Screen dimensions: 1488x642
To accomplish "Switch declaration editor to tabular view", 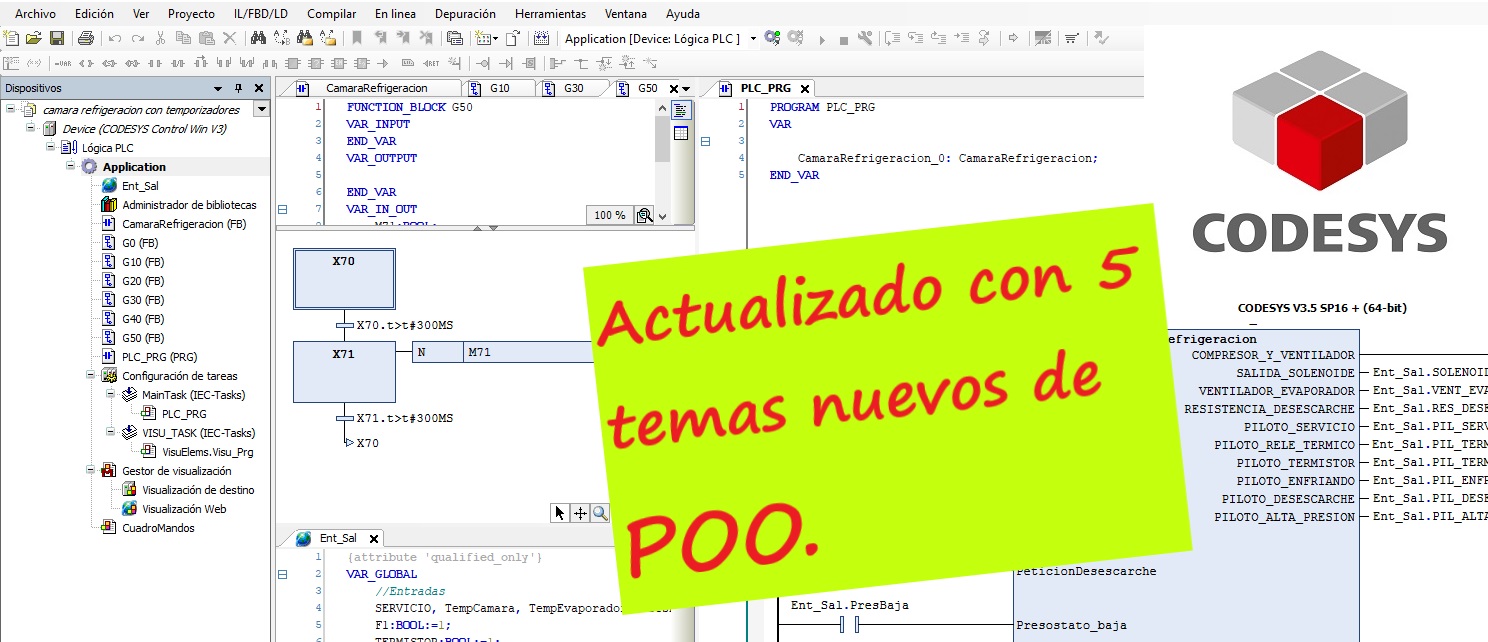I will pos(681,133).
